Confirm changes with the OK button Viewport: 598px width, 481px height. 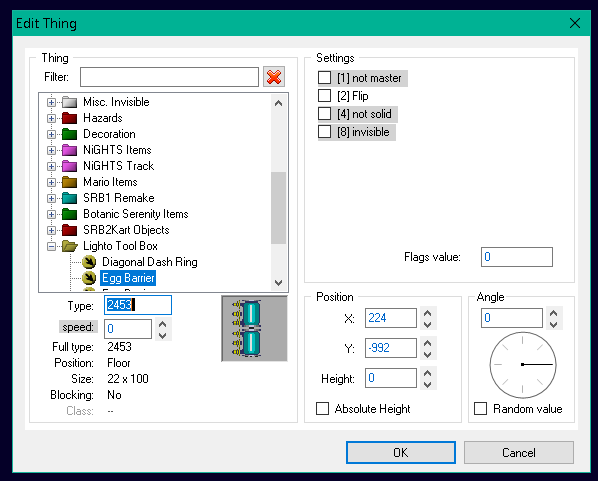pos(401,452)
